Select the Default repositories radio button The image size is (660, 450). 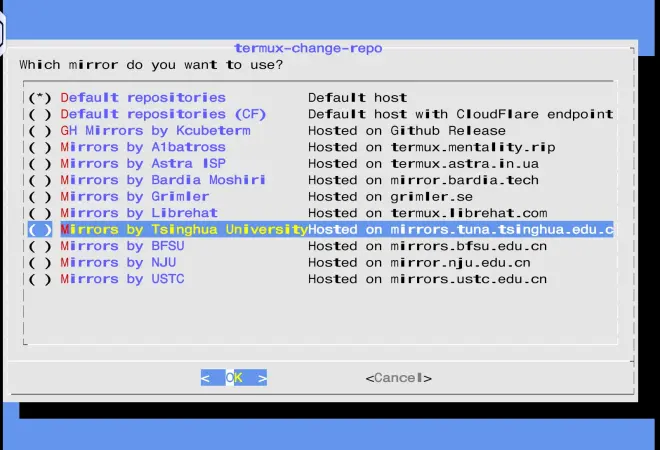40,98
